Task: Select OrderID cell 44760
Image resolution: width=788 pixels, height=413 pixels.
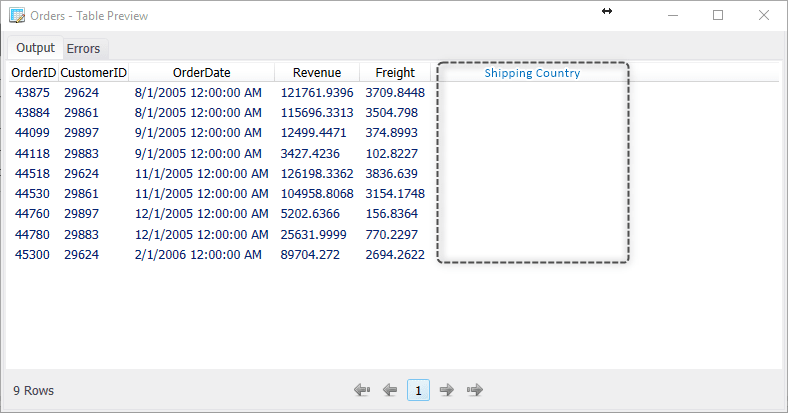Action: pyautogui.click(x=32, y=214)
